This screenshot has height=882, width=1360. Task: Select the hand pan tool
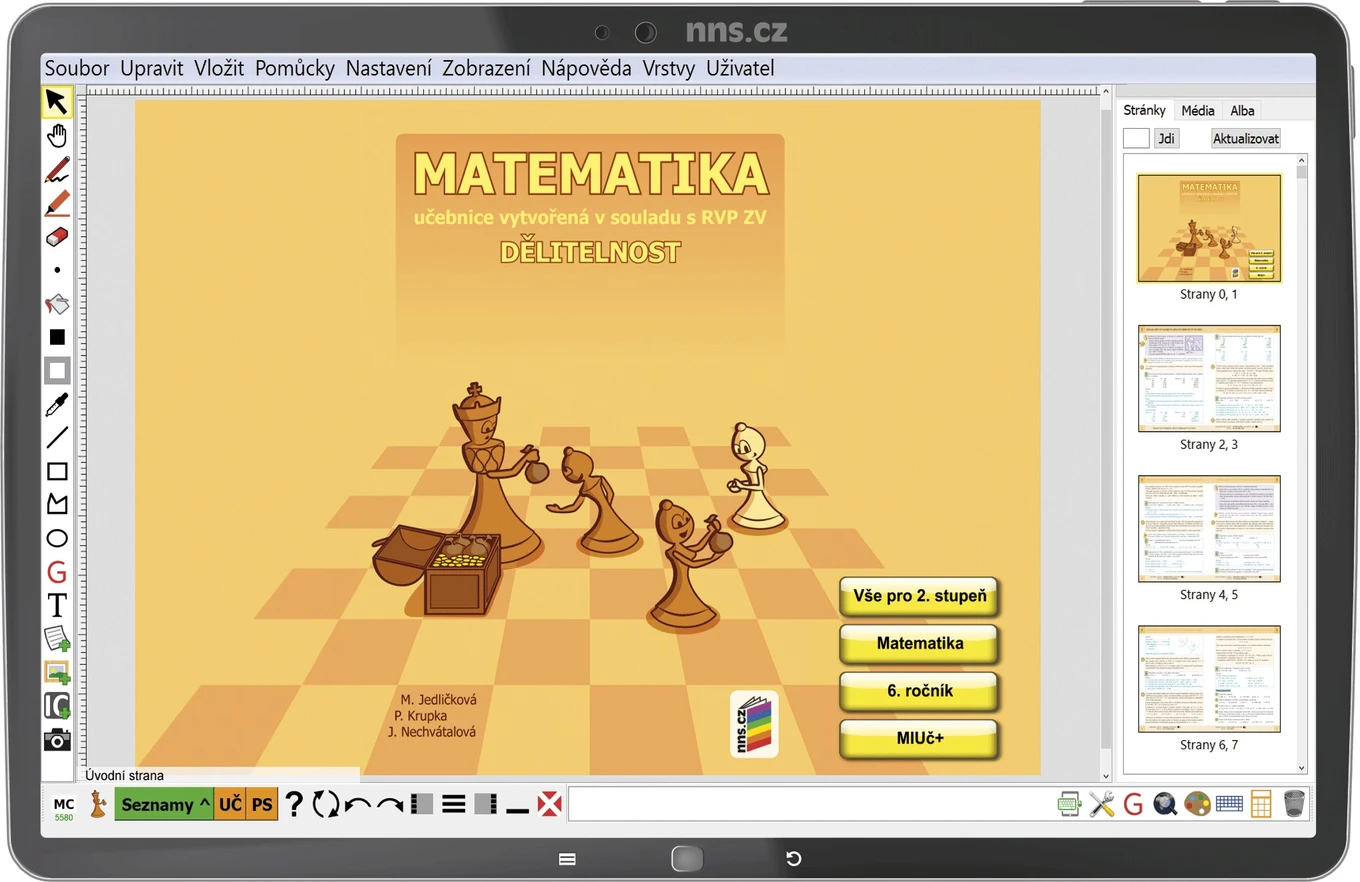[57, 136]
